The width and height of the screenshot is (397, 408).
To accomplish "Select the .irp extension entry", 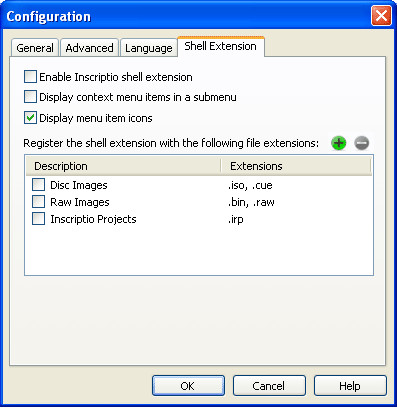I will (236, 219).
